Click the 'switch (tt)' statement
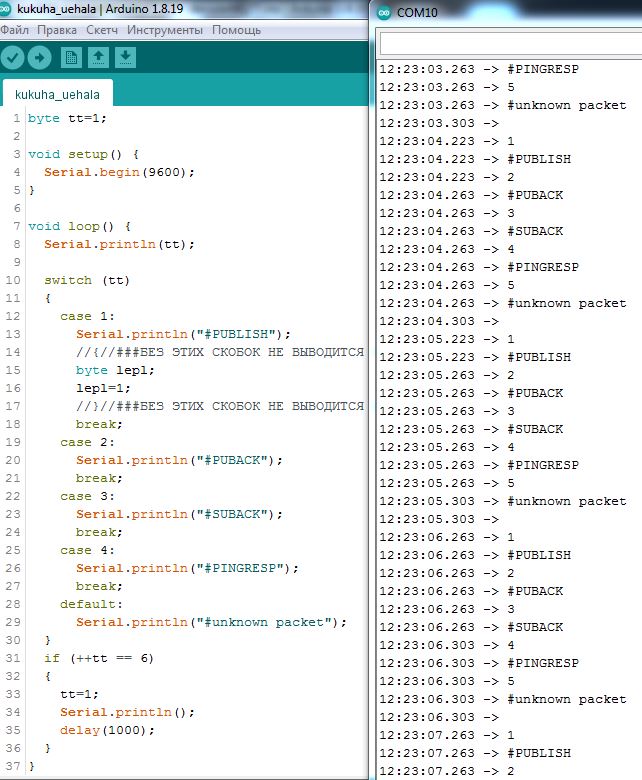This screenshot has height=780, width=642. click(87, 280)
